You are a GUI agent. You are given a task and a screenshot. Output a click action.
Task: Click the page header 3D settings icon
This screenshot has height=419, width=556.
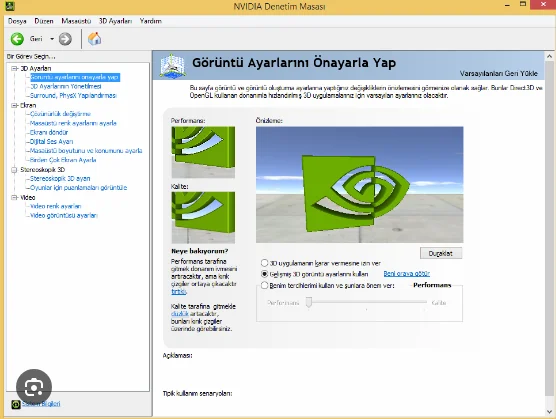pyautogui.click(x=172, y=66)
